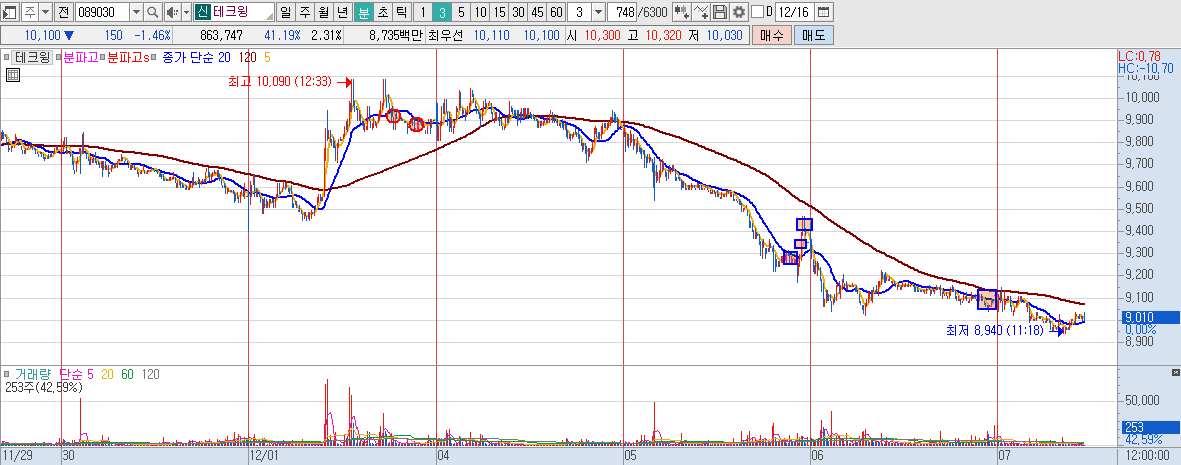Select the minute (분) chart type
Image resolution: width=1181 pixels, height=465 pixels.
(364, 12)
